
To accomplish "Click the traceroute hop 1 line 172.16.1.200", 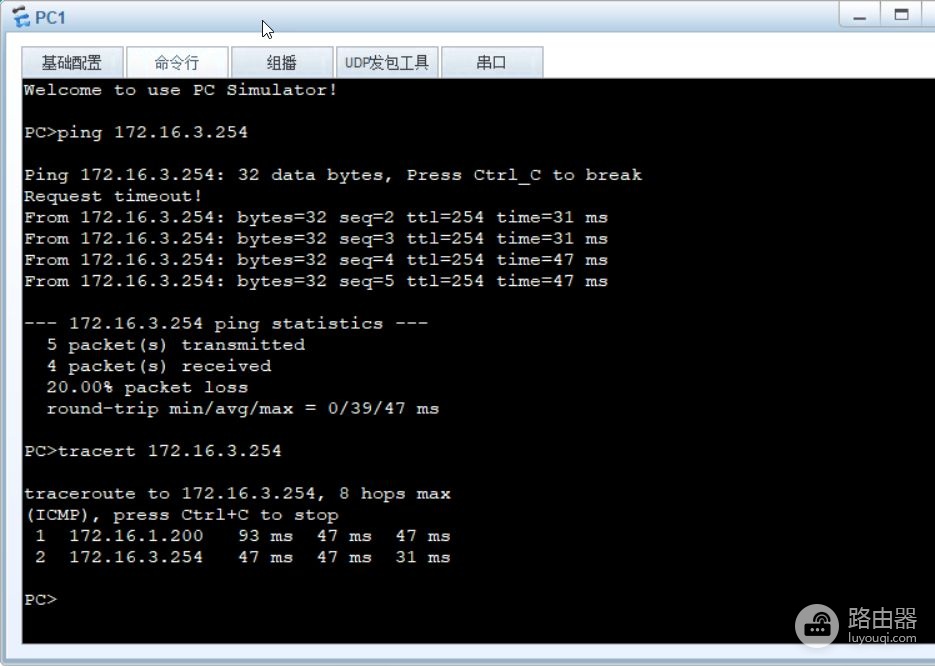I will point(242,536).
